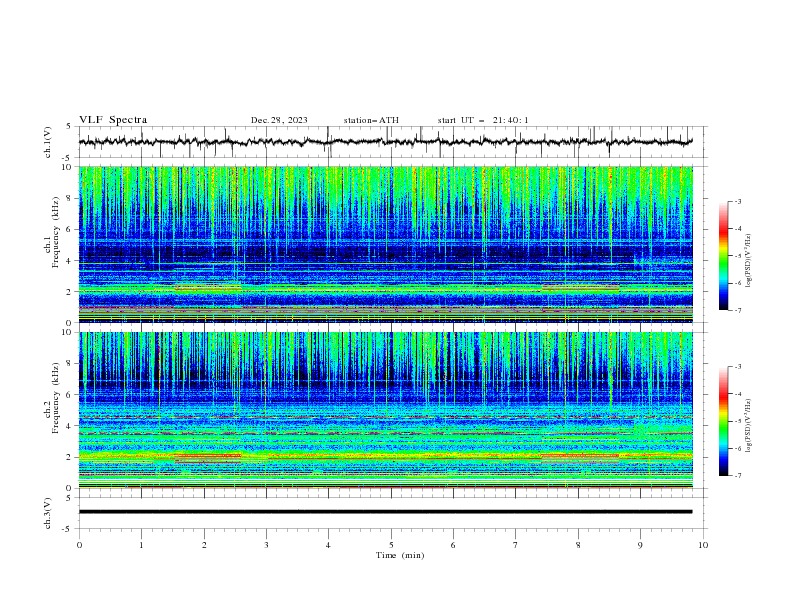Click the ch.2 spectrogram color bar
Viewport: 792px width, 612px height.
pos(723,421)
